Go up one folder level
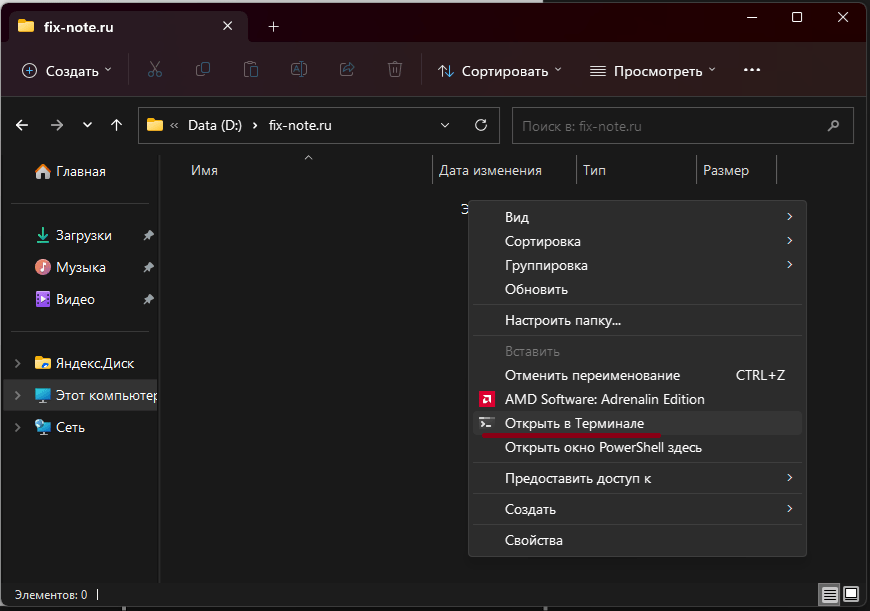 [117, 125]
